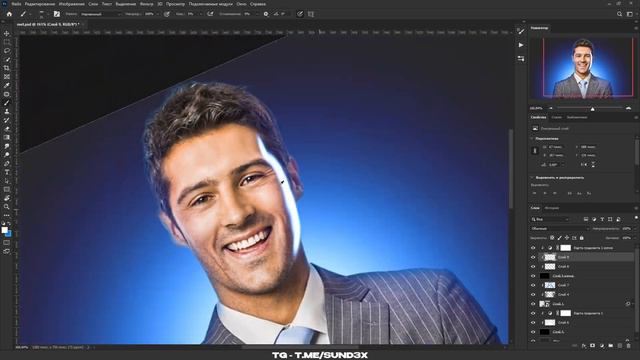Open the blend mode dropdown in Layers panel
Viewport: 640px width, 360px height.
pos(560,229)
